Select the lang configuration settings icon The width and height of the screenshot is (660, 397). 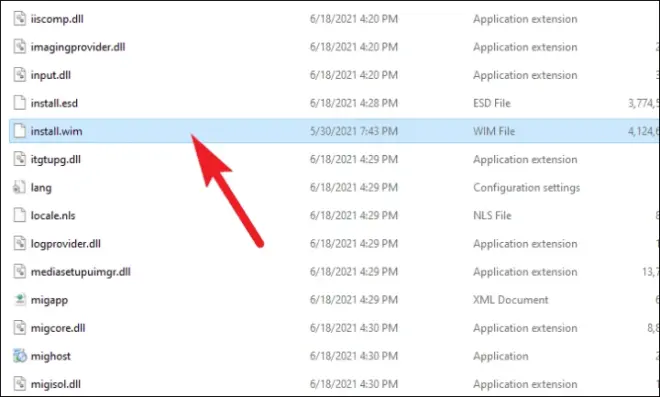(19, 187)
